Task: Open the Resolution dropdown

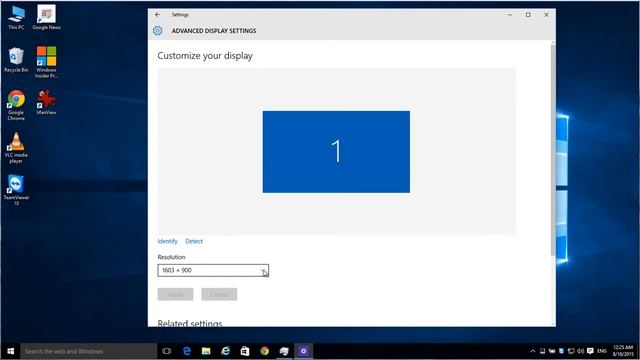Action: [213, 270]
